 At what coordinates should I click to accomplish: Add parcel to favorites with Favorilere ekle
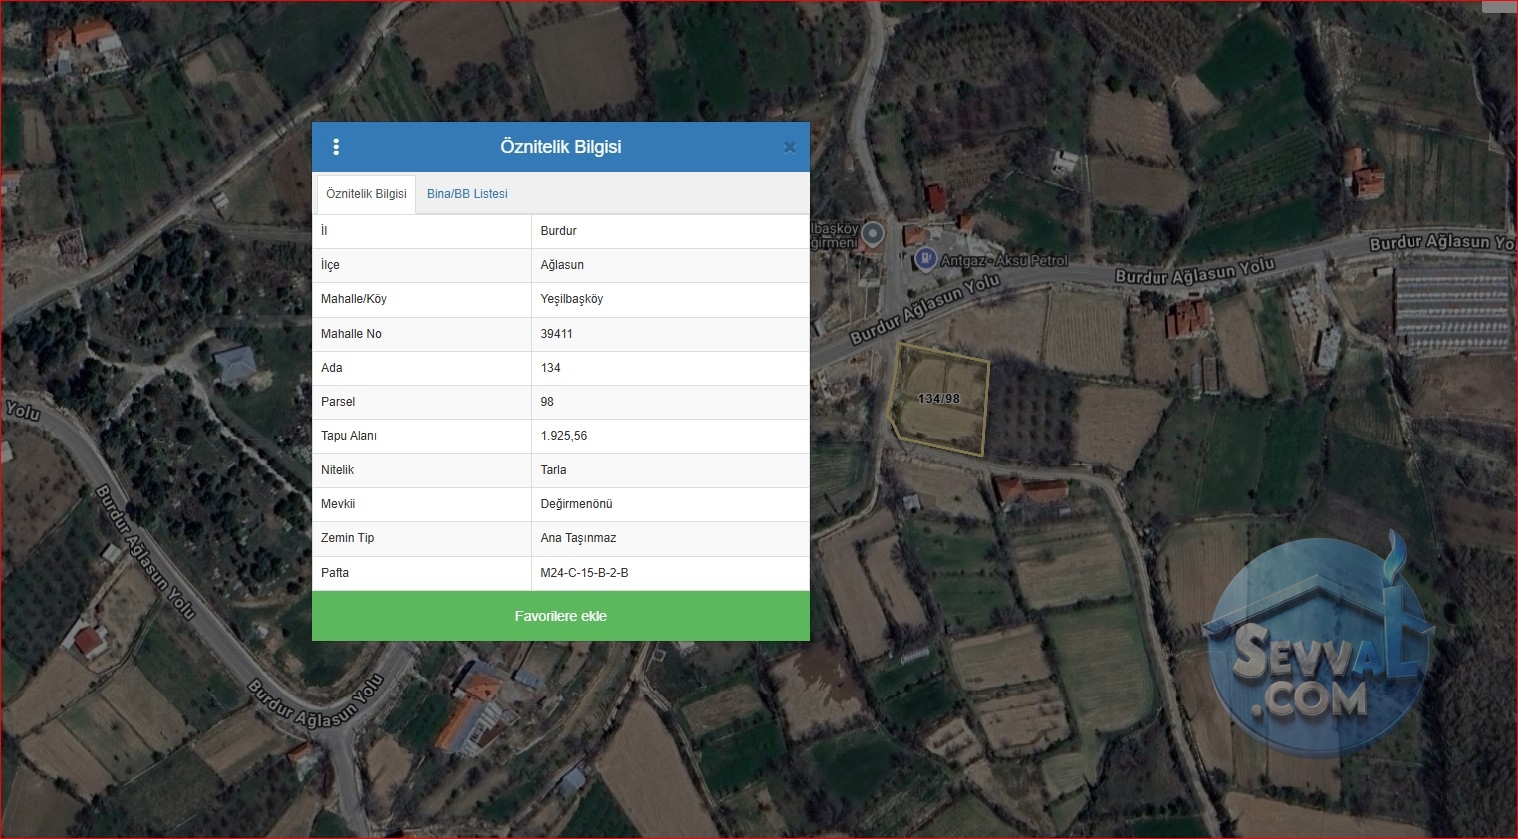[x=561, y=616]
